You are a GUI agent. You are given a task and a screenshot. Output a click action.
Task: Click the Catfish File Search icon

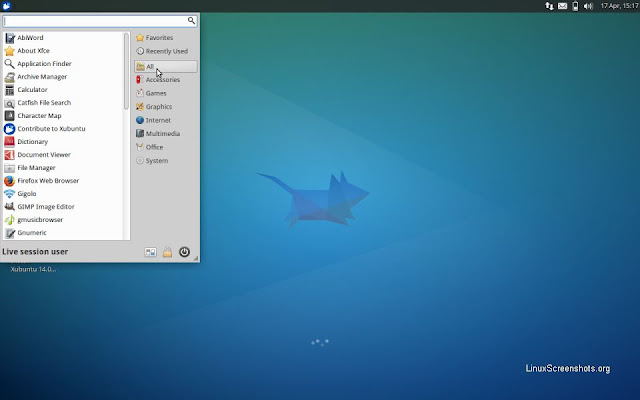(9, 103)
